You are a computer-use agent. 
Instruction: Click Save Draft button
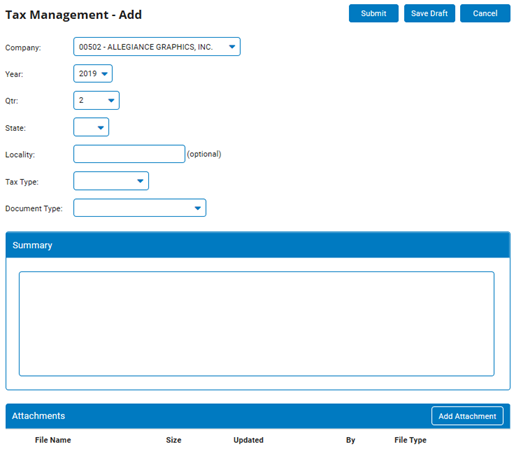click(x=429, y=13)
